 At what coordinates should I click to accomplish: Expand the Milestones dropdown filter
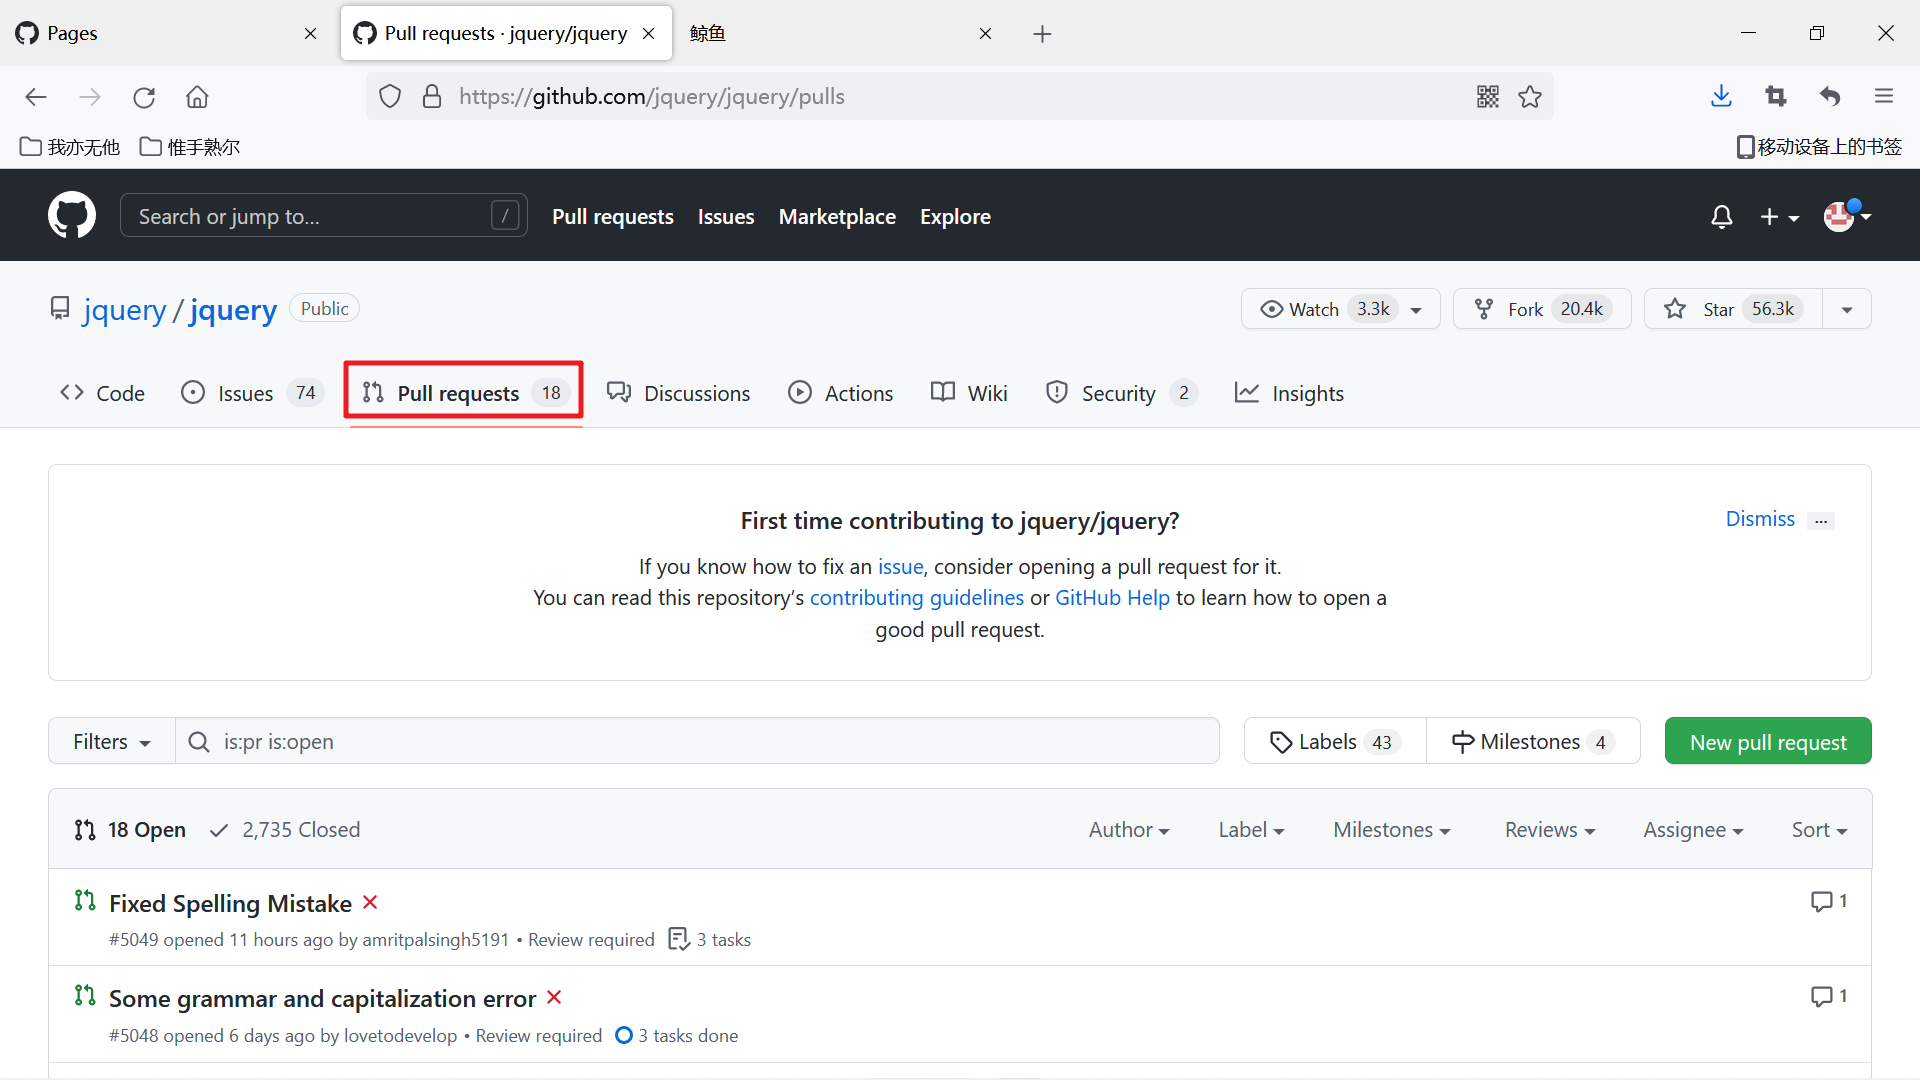(x=1391, y=829)
